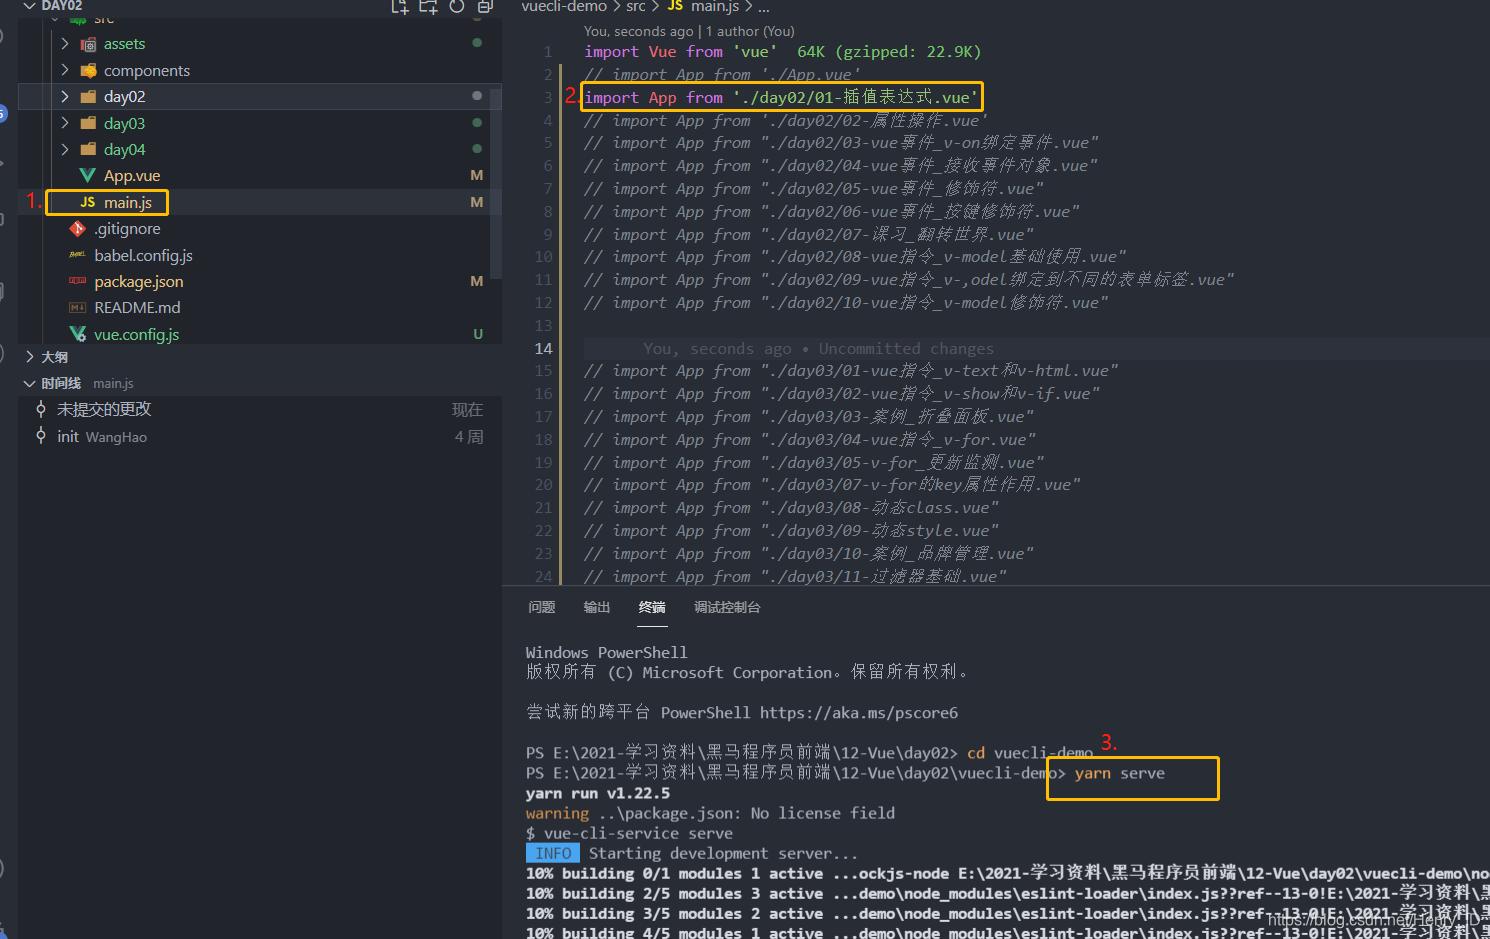Click the git icon beside .gitignore
The image size is (1490, 939).
tap(78, 229)
